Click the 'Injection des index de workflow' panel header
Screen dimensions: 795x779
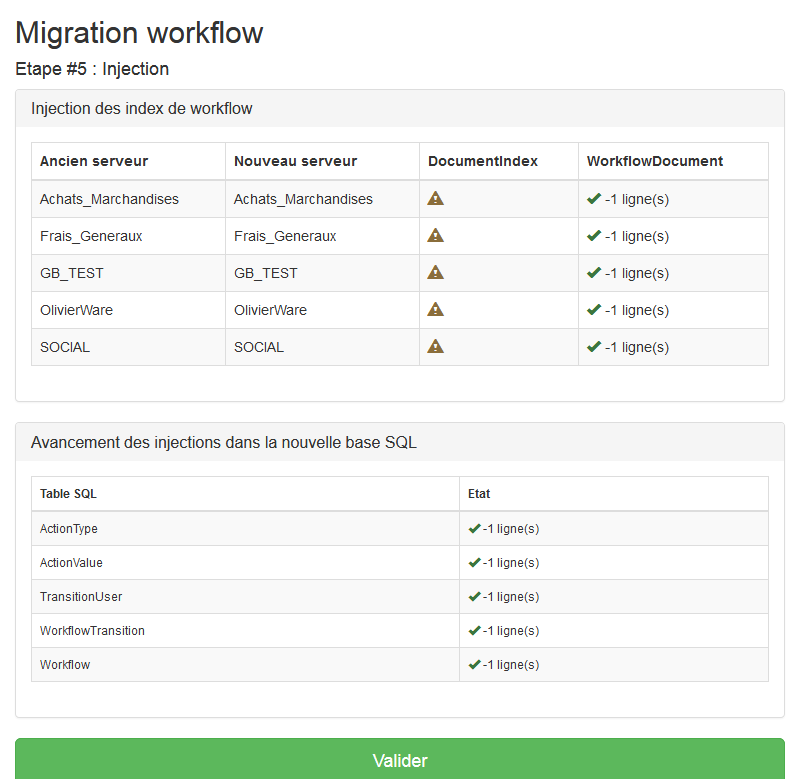click(142, 108)
